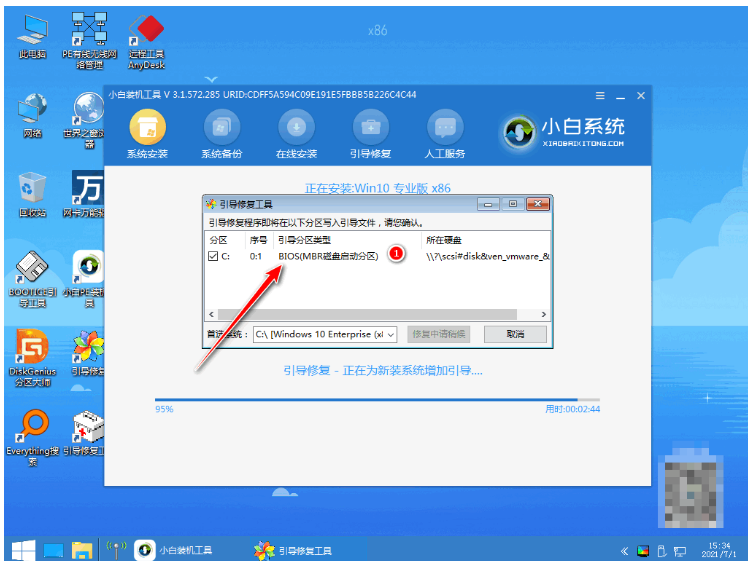Launch the AnyDesk remote tool shortcut

click(x=146, y=42)
